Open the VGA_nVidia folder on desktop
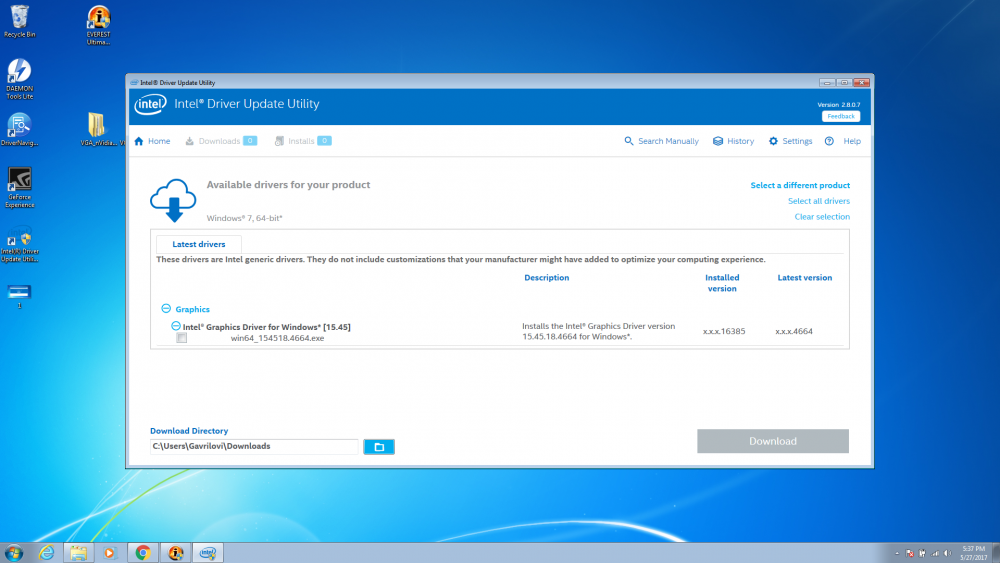The image size is (1000, 563). 97,129
